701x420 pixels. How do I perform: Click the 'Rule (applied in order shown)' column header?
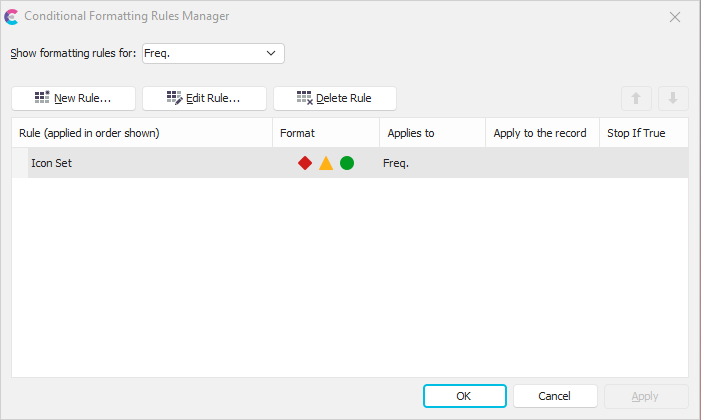click(140, 133)
